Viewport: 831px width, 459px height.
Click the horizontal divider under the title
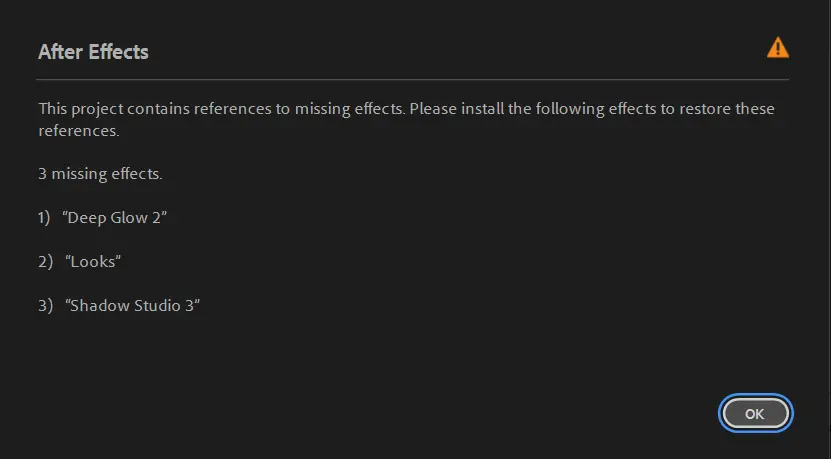pyautogui.click(x=412, y=79)
